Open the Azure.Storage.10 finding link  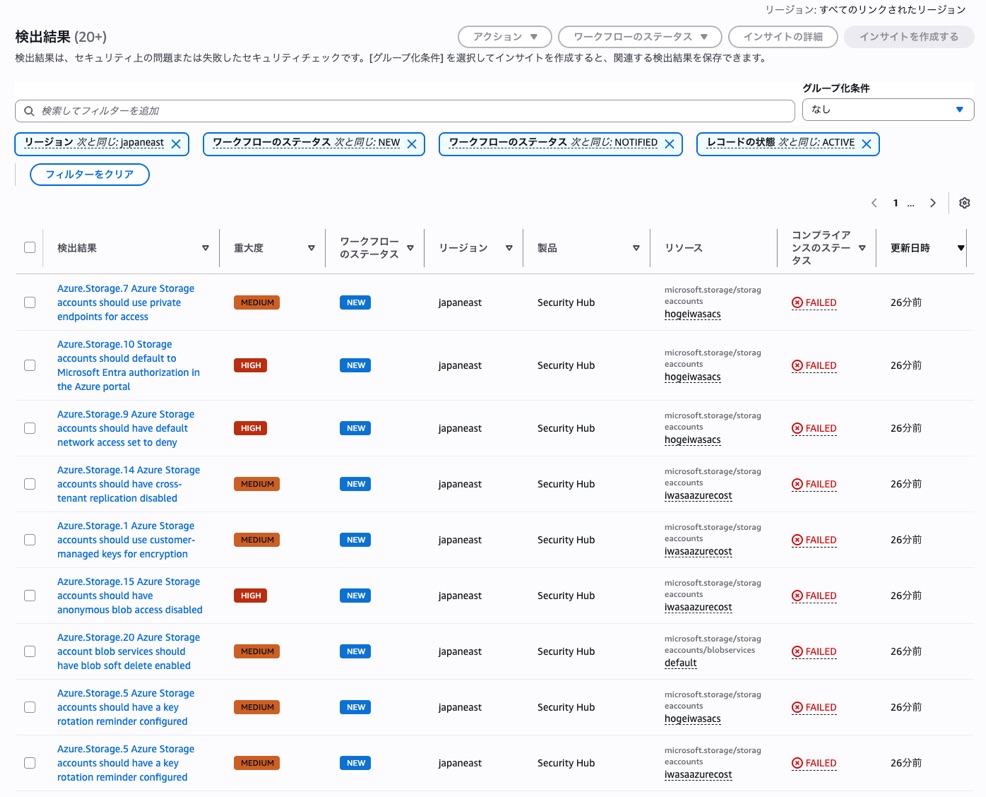(128, 365)
